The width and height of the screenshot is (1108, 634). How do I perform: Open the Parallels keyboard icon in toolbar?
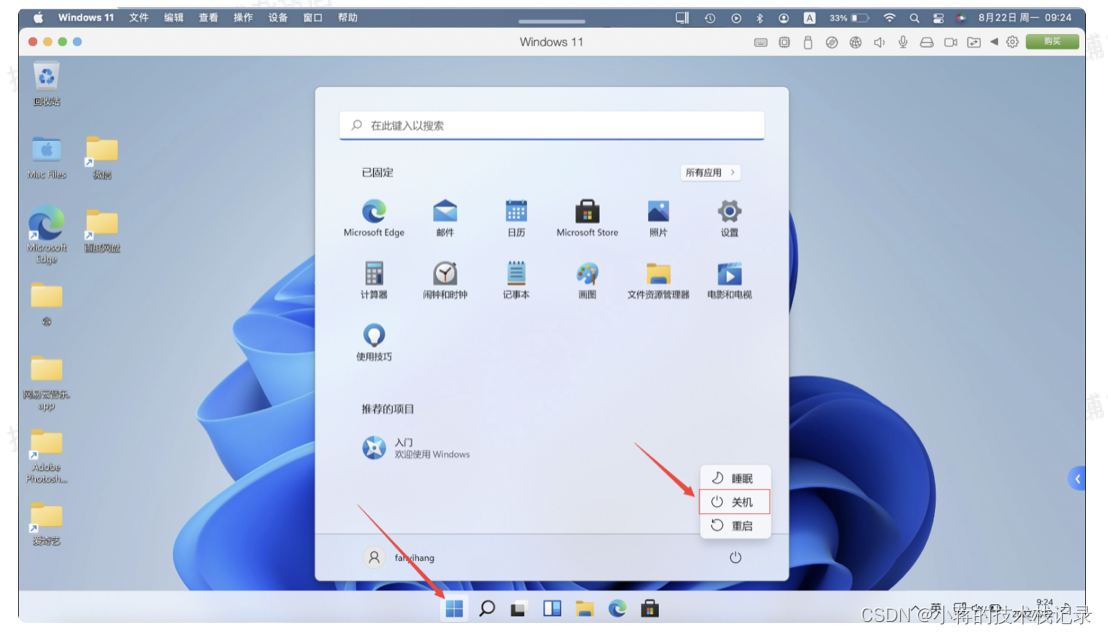tap(760, 42)
